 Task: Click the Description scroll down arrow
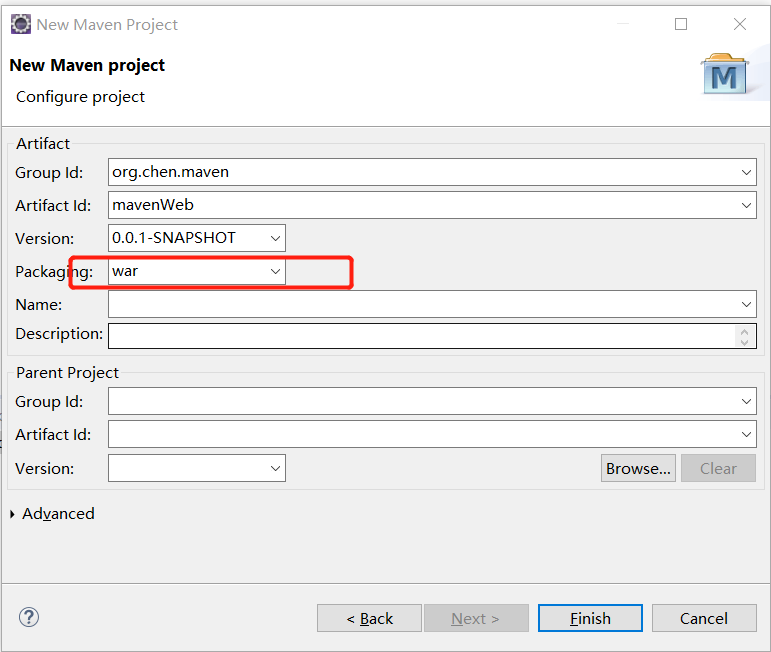[744, 342]
